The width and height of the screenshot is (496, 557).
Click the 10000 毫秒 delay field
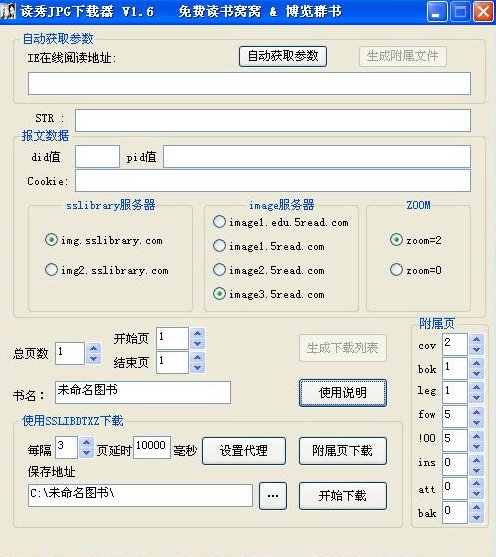click(x=152, y=448)
